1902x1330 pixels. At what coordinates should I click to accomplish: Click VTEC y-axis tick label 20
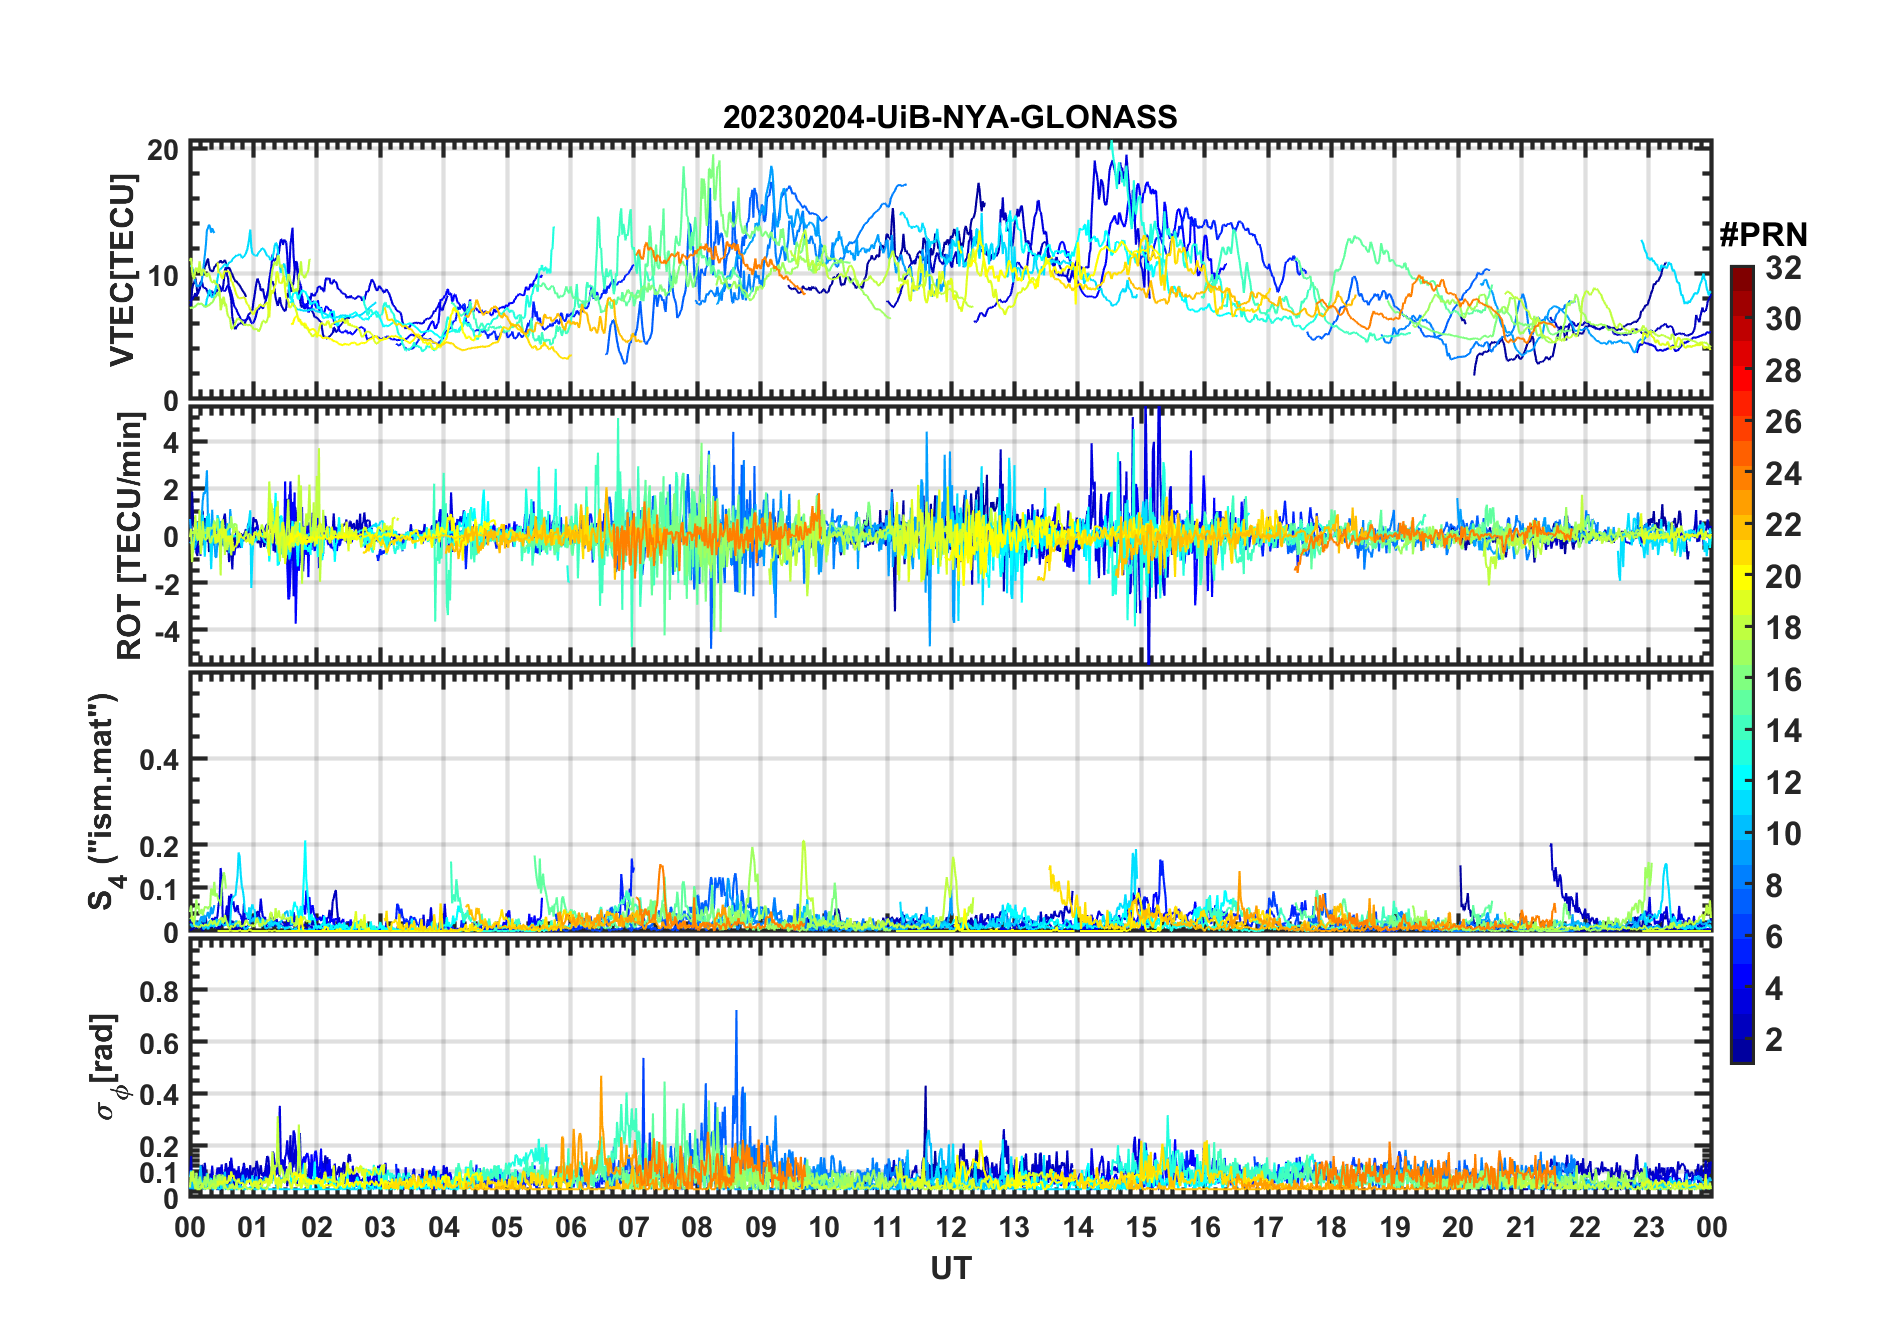(163, 151)
